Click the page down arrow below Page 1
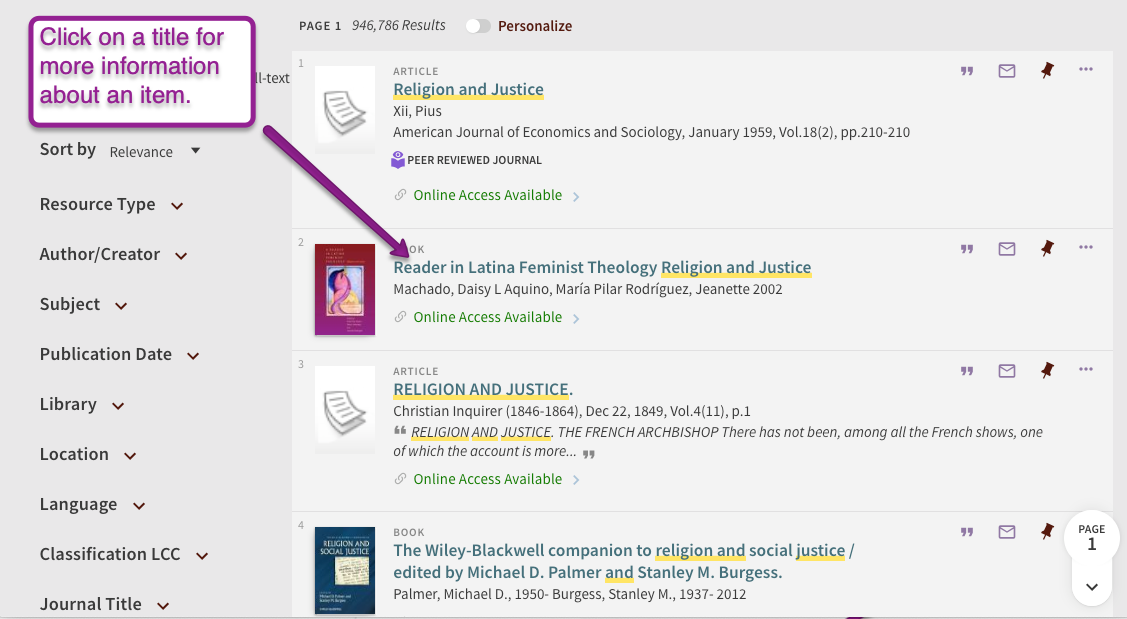Screen dimensions: 1127x619 click(1092, 587)
